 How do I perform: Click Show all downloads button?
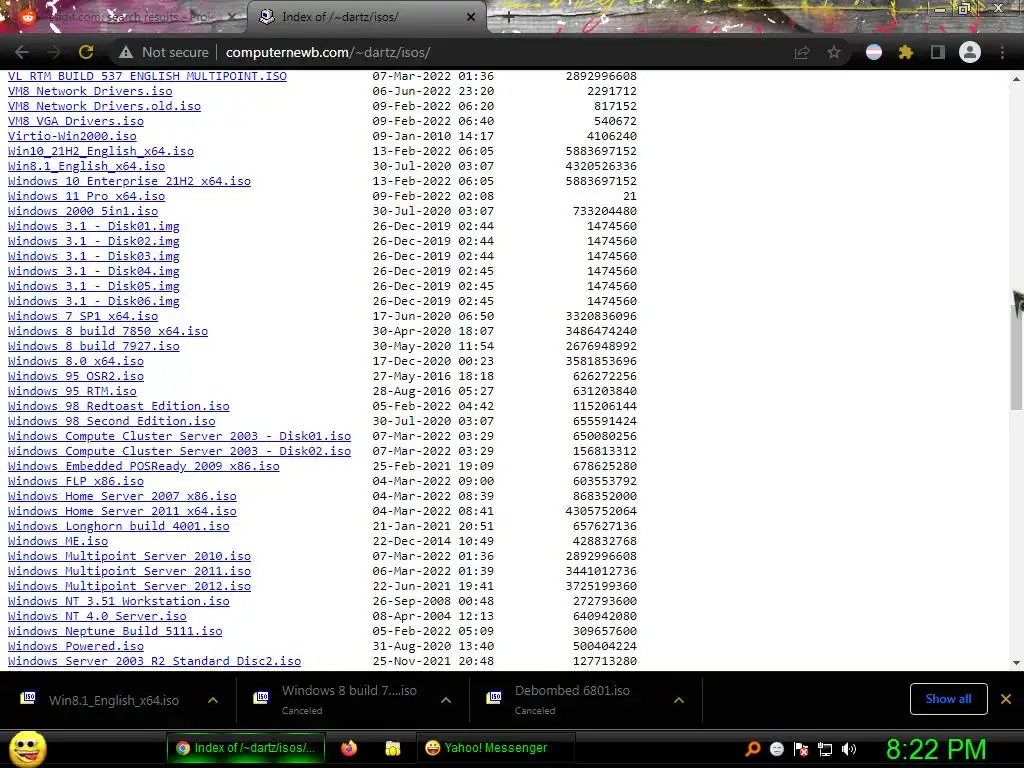[x=948, y=699]
